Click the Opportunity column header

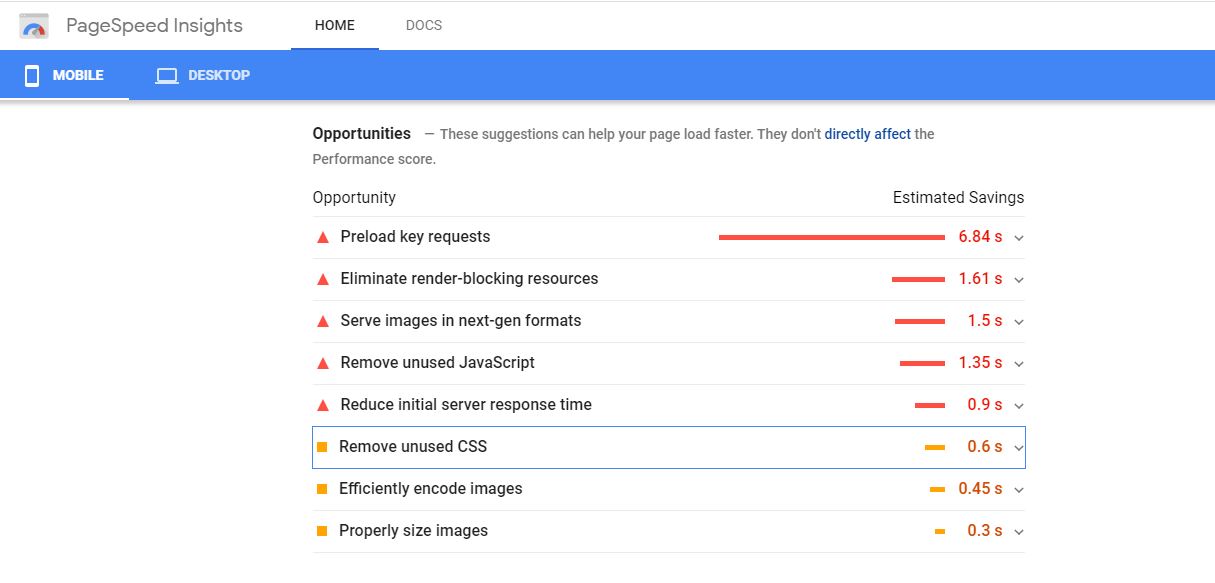click(x=354, y=198)
